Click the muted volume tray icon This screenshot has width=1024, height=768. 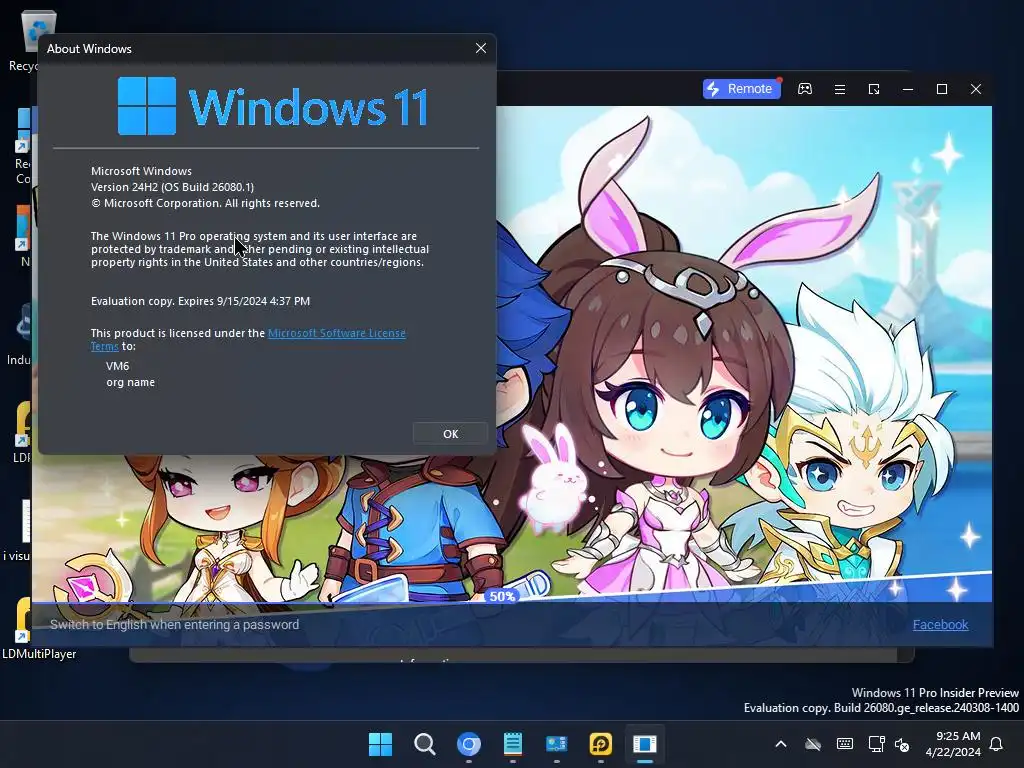point(902,744)
